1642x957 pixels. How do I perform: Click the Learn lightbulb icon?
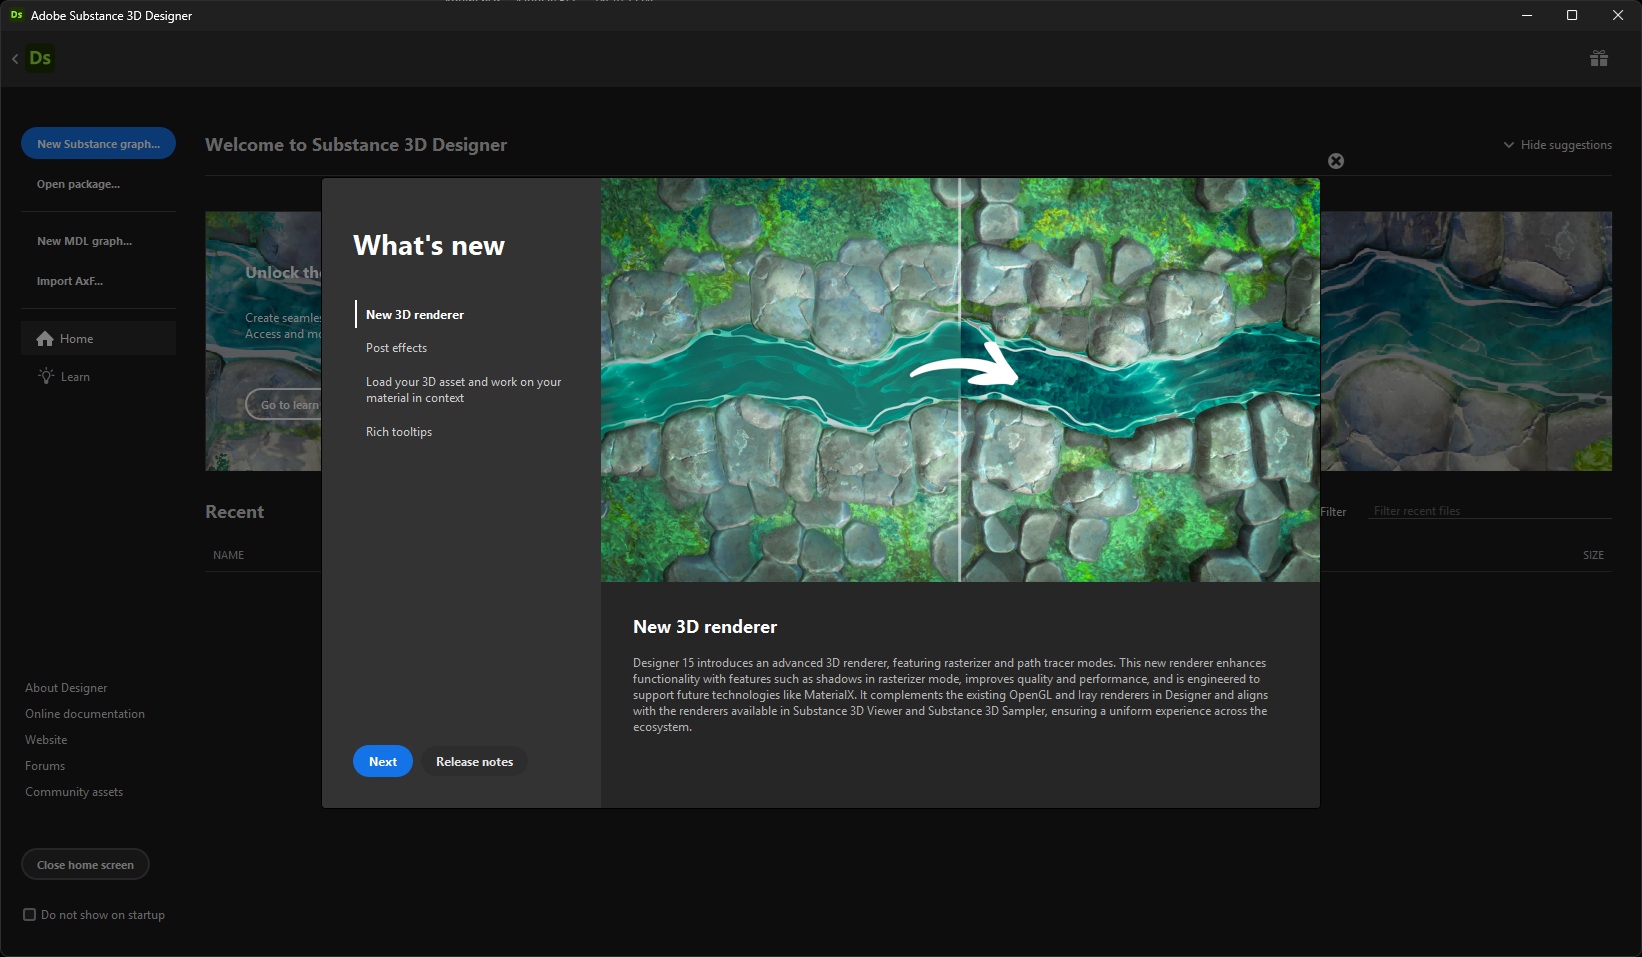[x=45, y=376]
